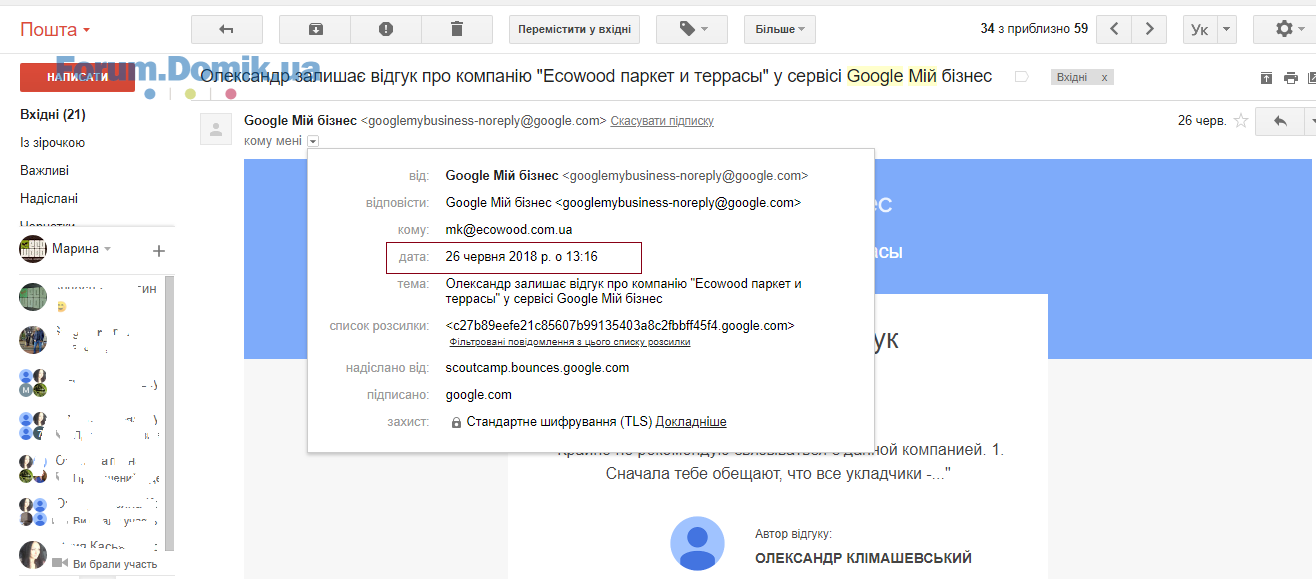
Task: Open the Важливі folder
Action: click(x=45, y=171)
